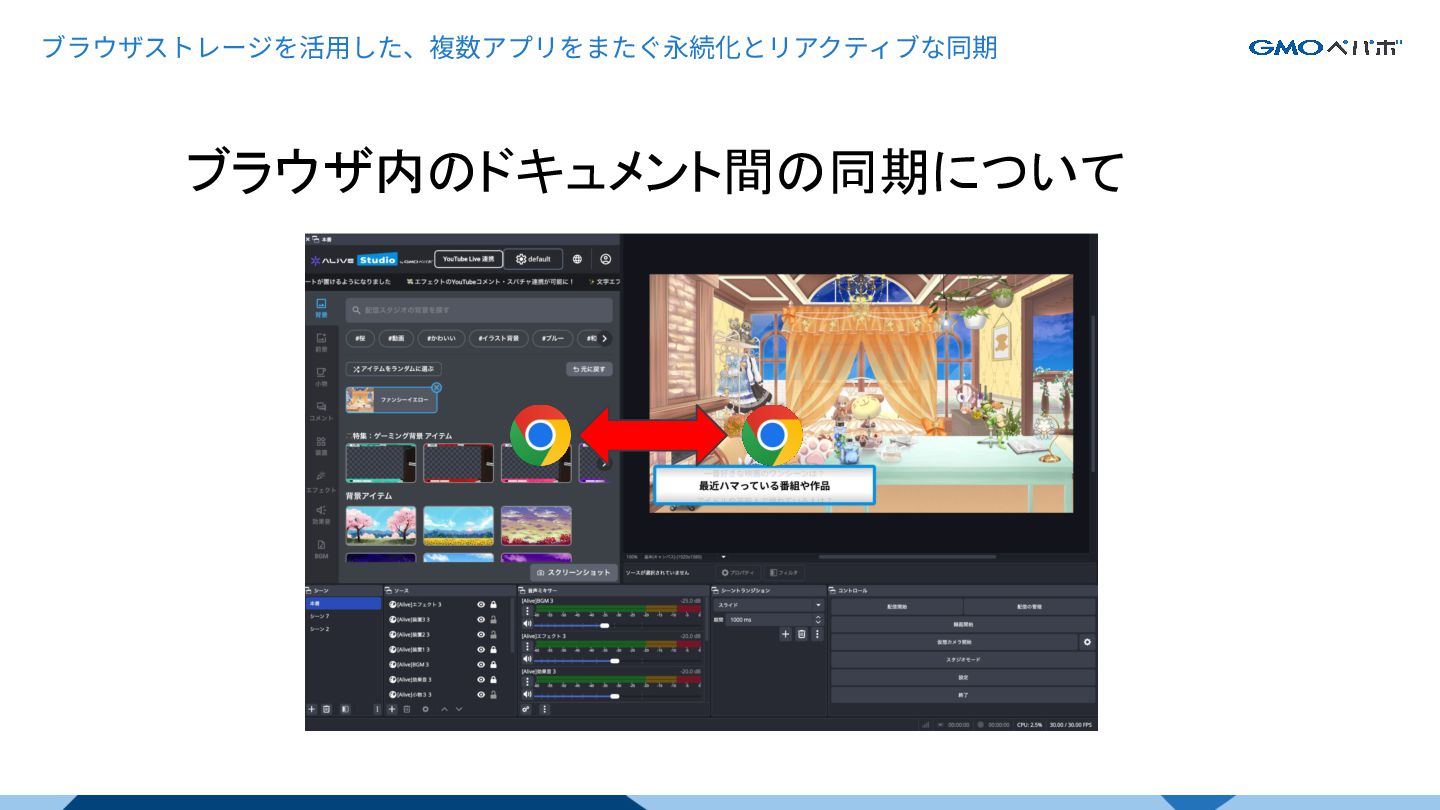Open options dots for [Alive]BGM 3 mixer

click(x=527, y=611)
